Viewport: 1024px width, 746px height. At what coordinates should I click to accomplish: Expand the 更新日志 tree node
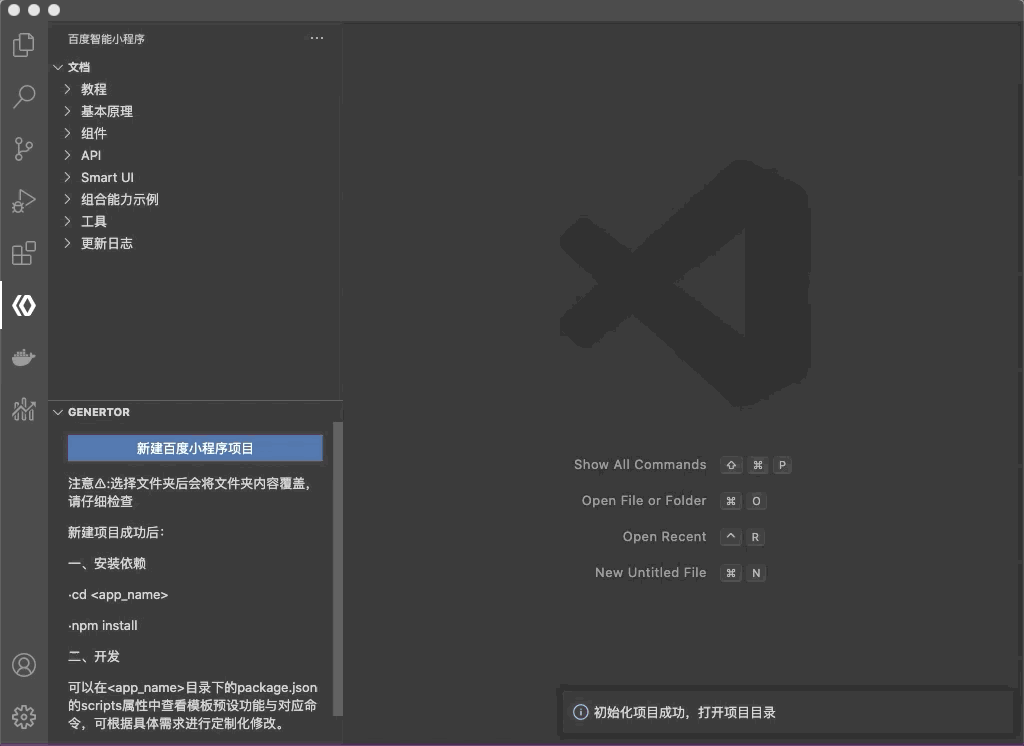click(x=67, y=244)
